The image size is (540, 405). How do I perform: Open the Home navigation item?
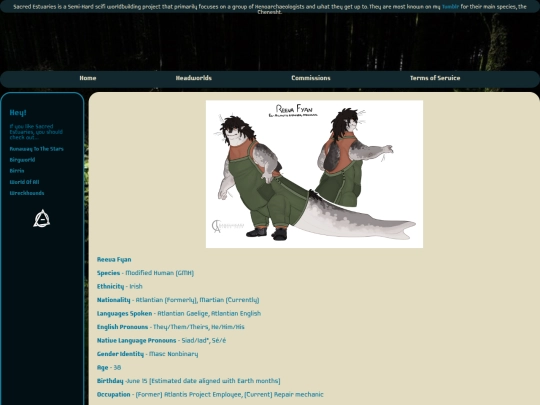88,78
